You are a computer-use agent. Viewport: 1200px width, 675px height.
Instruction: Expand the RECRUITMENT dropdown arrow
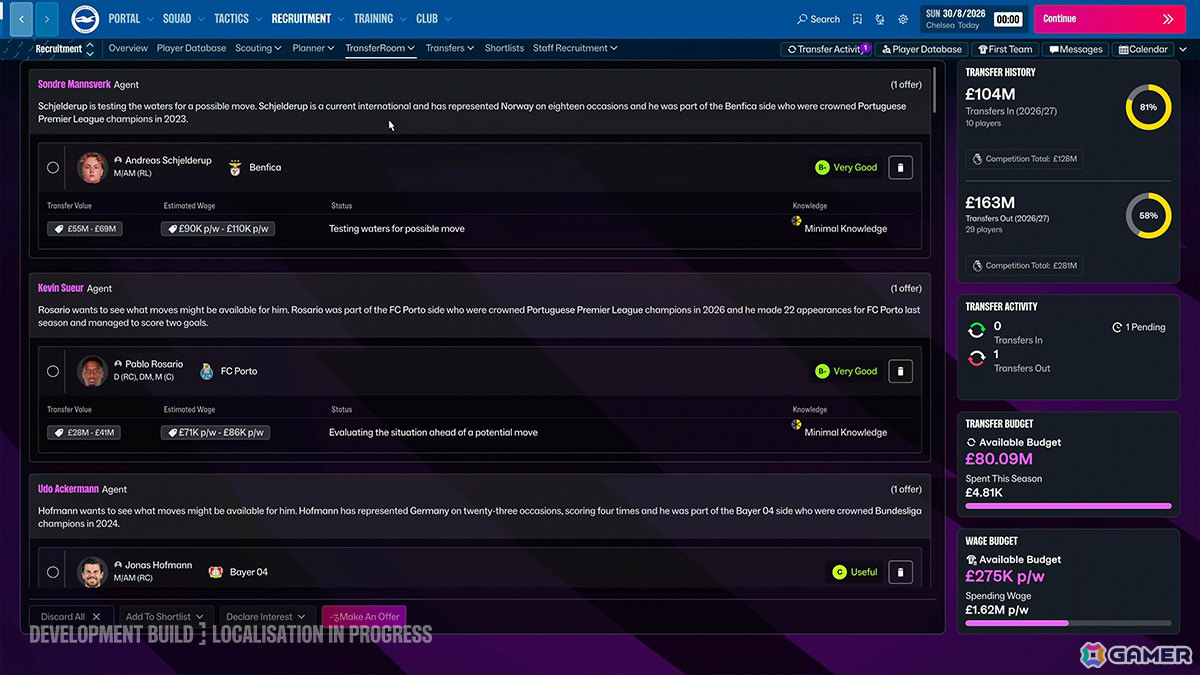(341, 19)
